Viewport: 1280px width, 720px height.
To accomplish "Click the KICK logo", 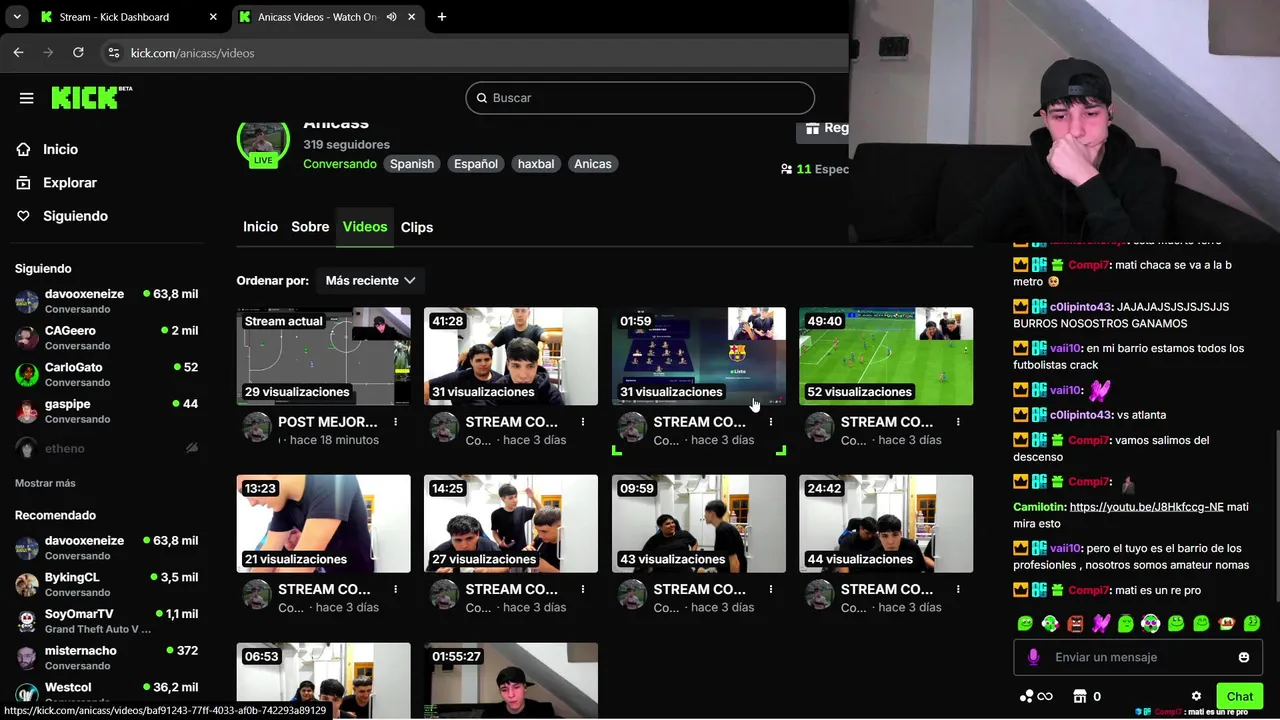I will [91, 97].
